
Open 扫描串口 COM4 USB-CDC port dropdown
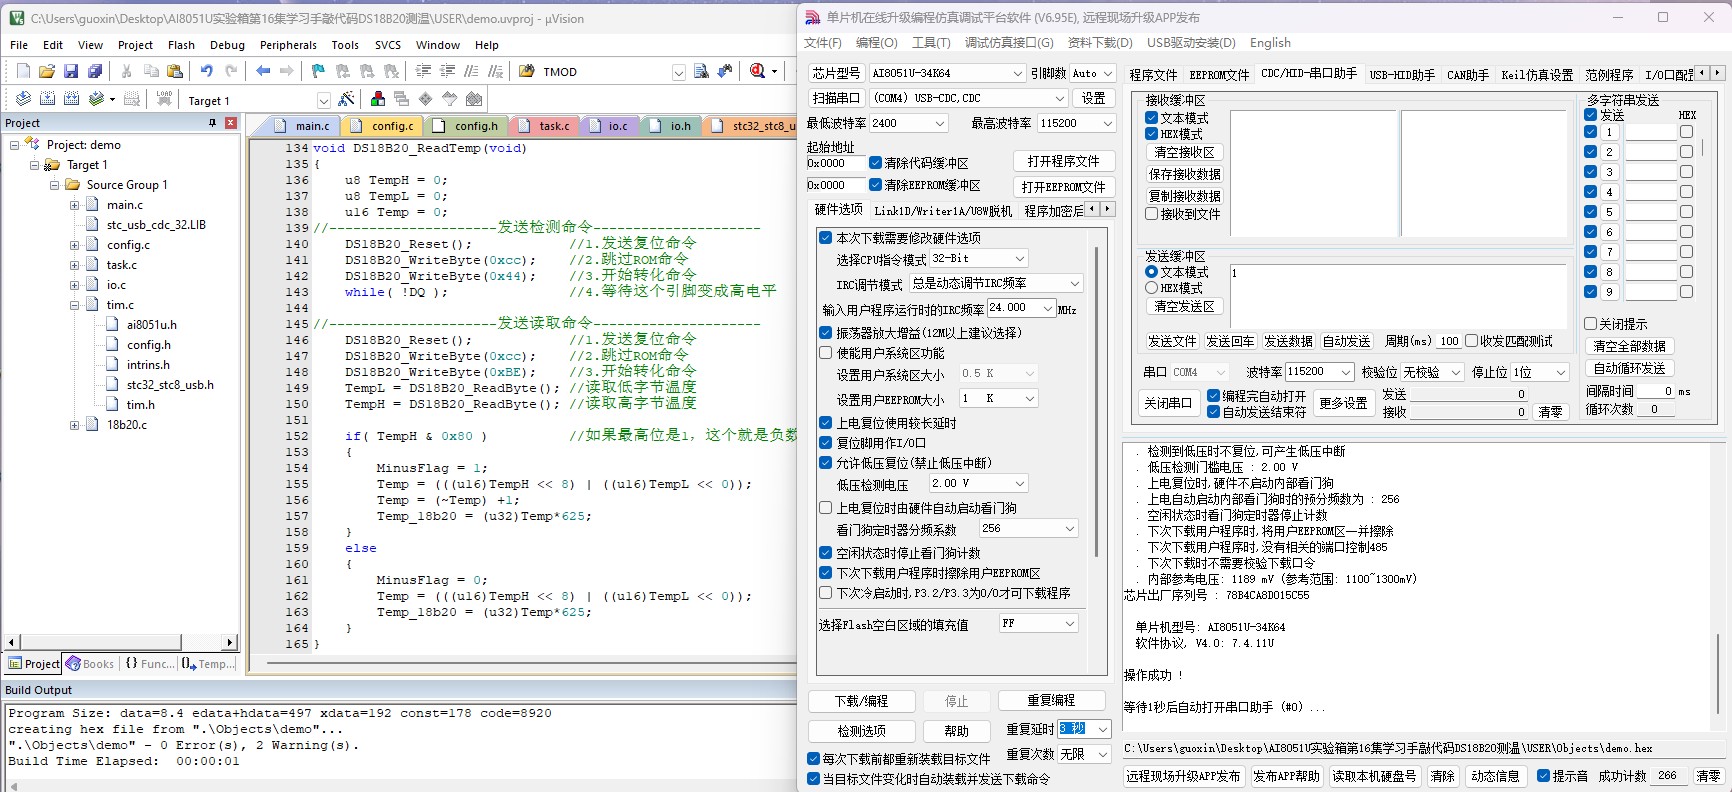coord(969,98)
